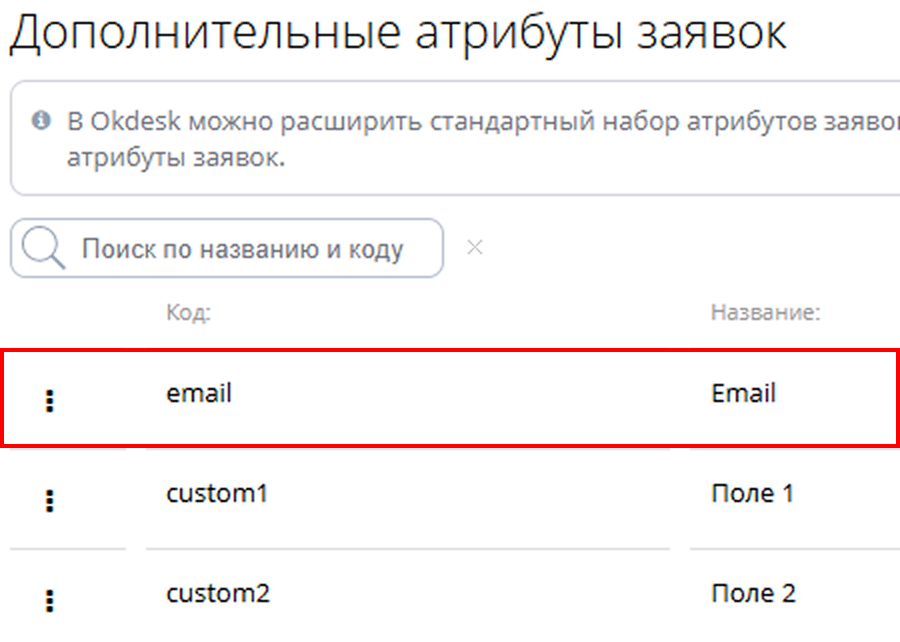
Task: Select the "custom2" code cell
Action: coord(218,593)
